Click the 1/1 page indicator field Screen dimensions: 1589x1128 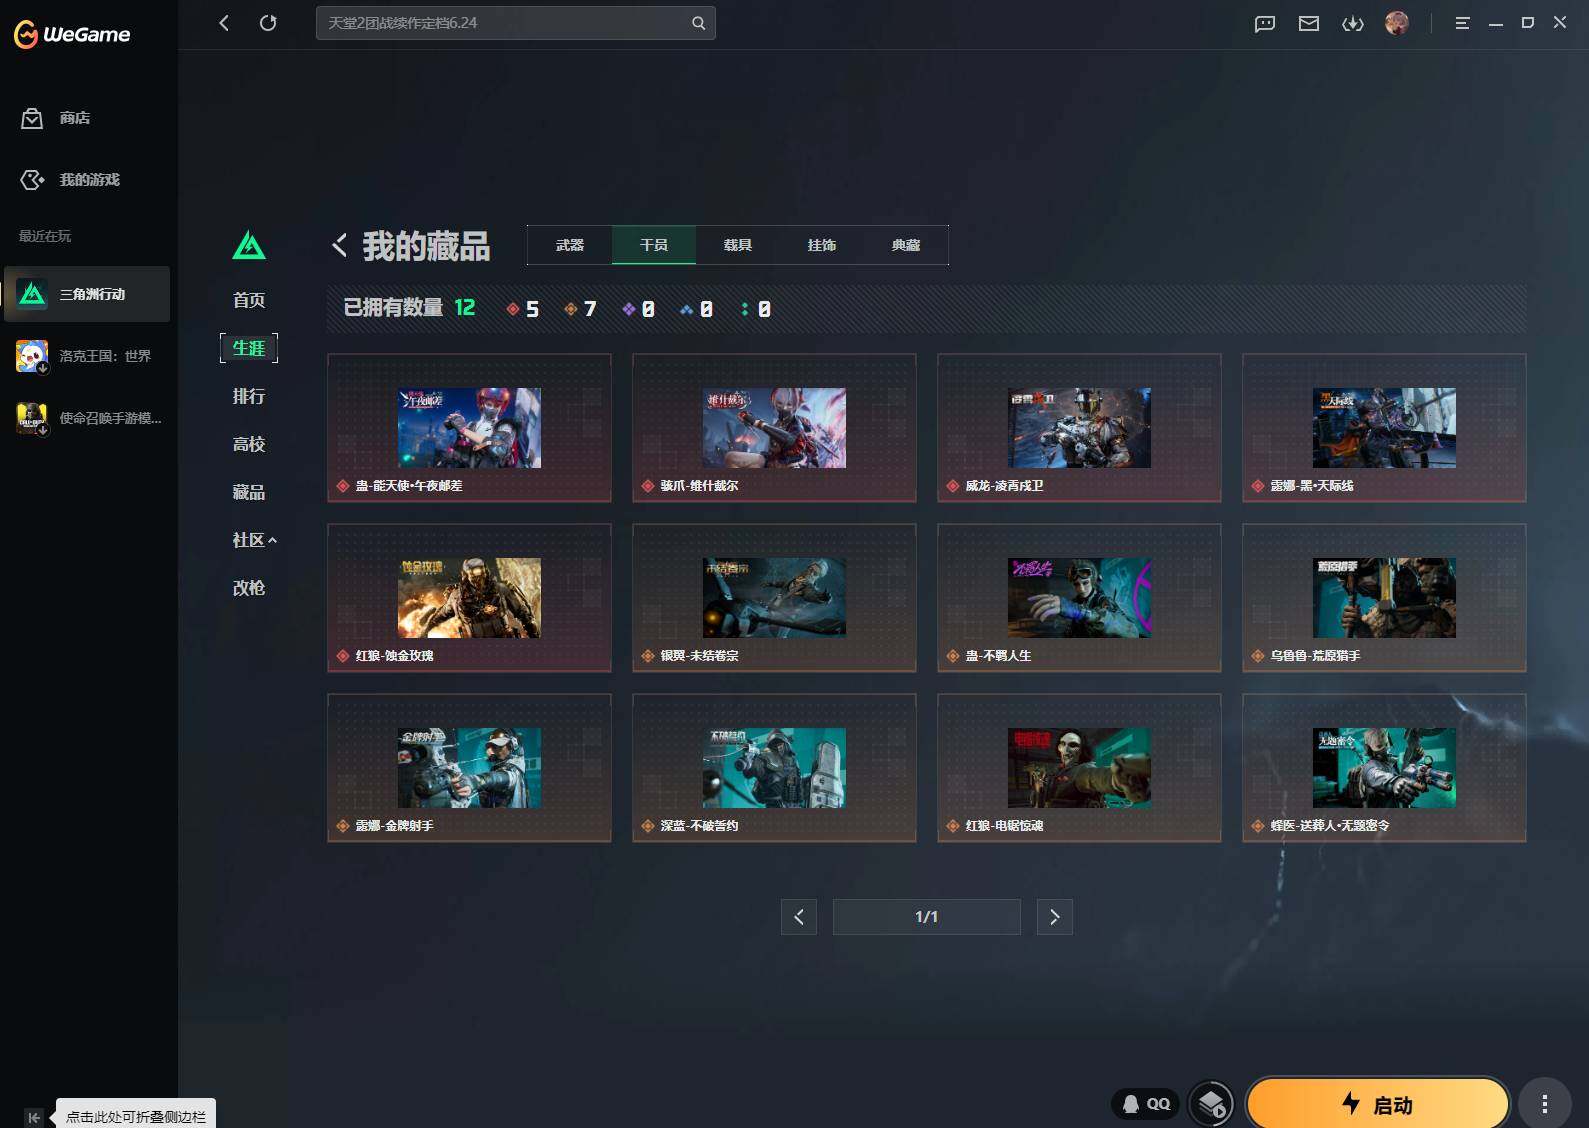927,917
